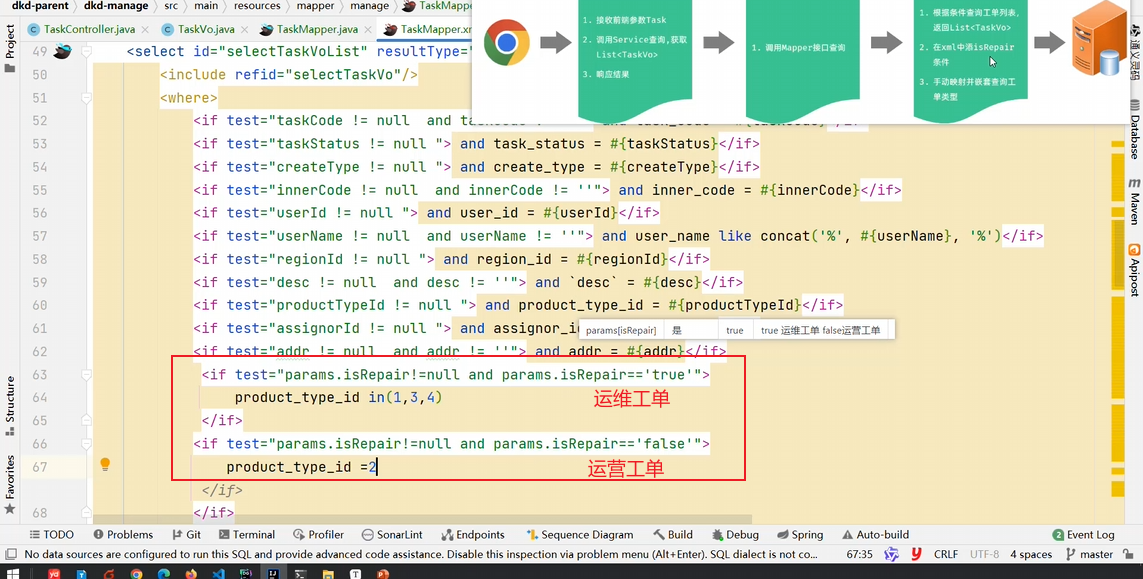Click the manage breadcrumb
Screen dimensions: 1143x579
pyautogui.click(x=370, y=6)
